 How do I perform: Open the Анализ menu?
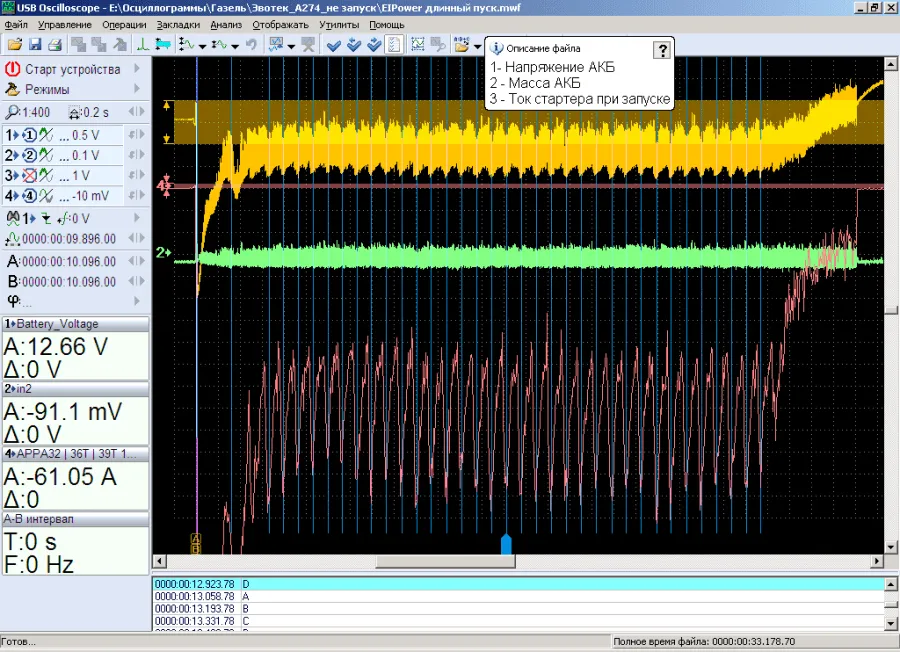click(226, 25)
